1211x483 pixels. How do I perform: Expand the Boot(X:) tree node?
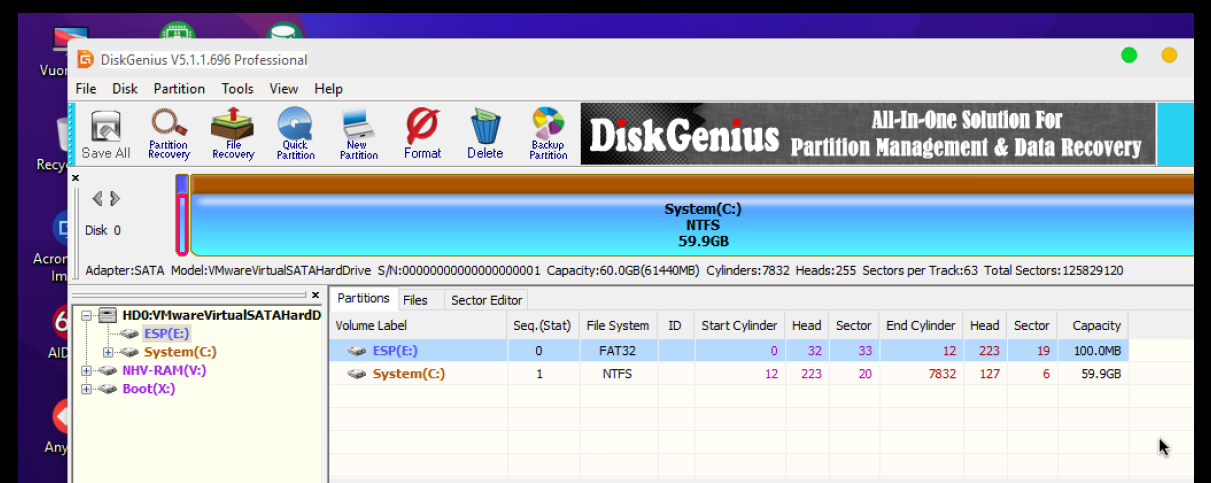(87, 388)
